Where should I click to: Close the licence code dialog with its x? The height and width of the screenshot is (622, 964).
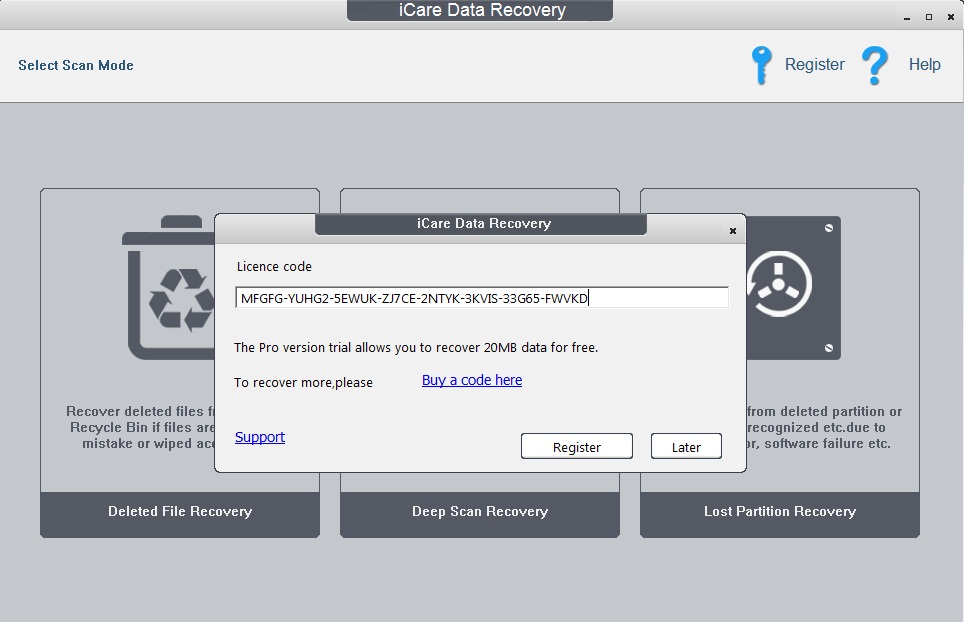[x=733, y=229]
